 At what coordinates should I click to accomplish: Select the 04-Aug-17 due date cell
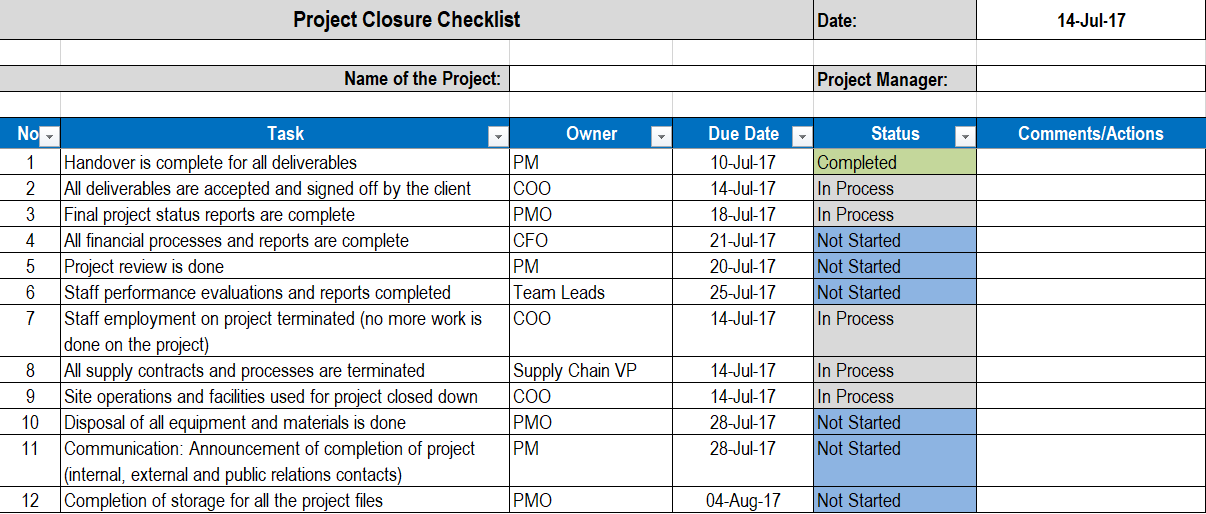(x=744, y=500)
